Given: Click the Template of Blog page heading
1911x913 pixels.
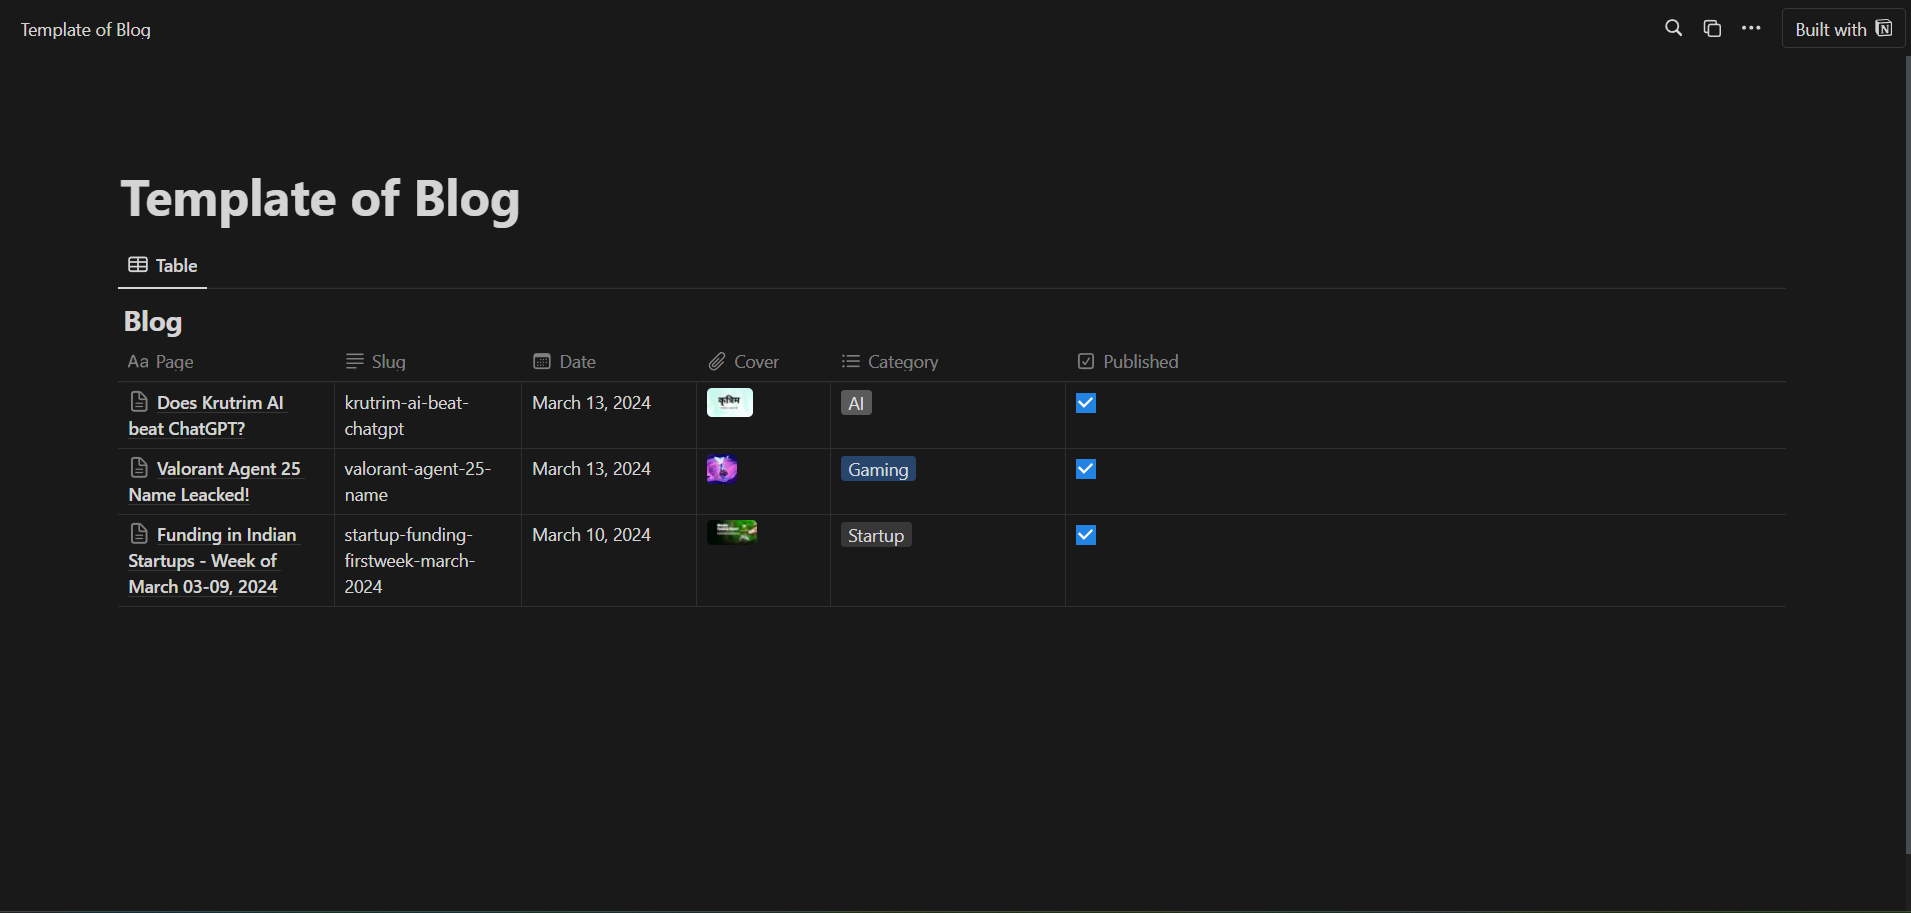Looking at the screenshot, I should [x=320, y=198].
